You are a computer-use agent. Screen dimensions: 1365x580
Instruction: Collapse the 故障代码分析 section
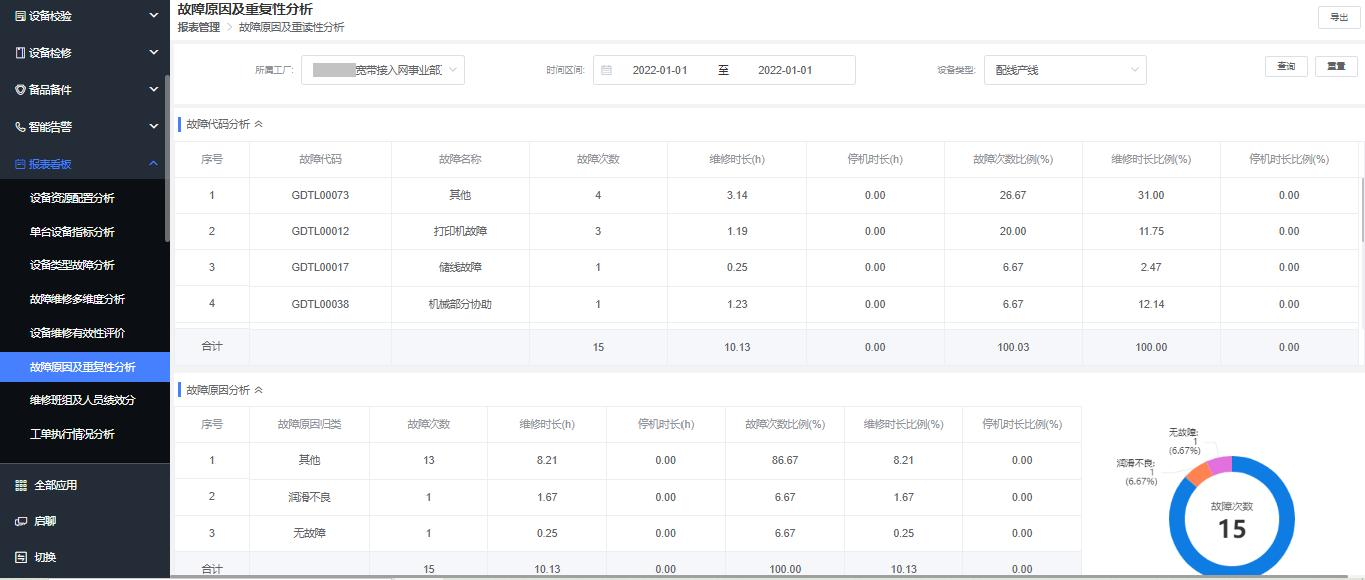tap(259, 124)
